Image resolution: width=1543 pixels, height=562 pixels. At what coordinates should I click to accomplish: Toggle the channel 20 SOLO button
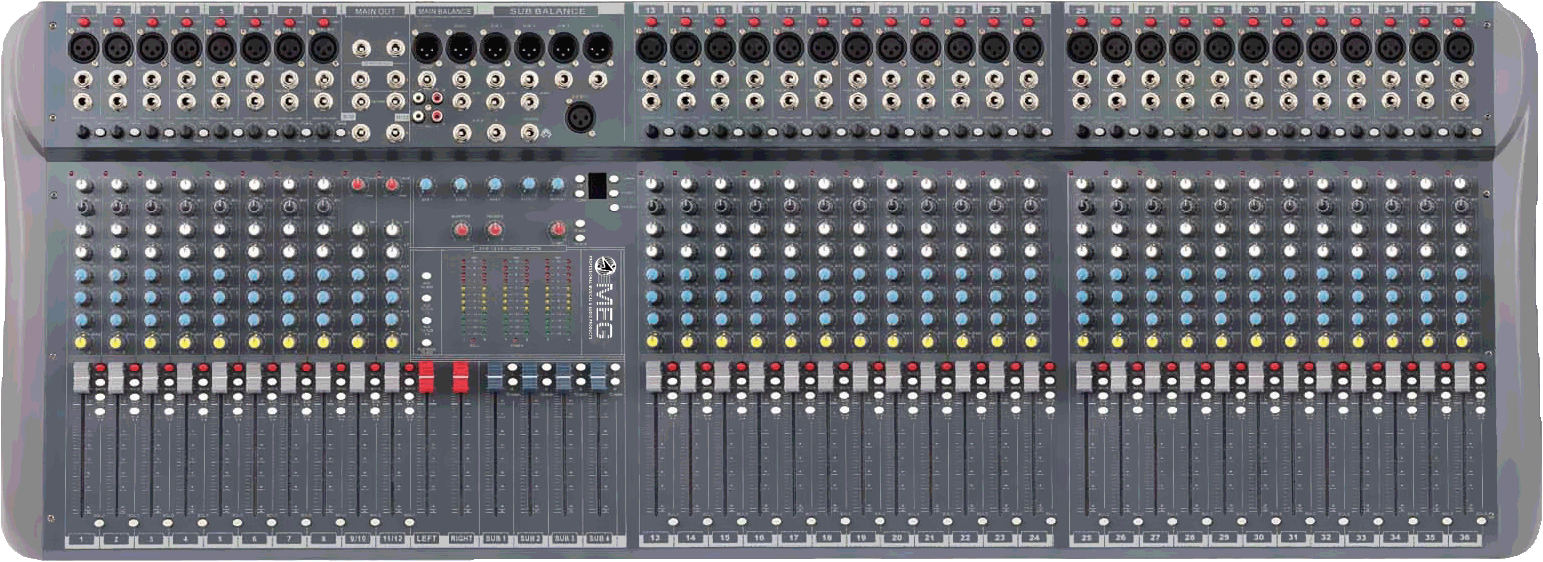click(x=913, y=523)
